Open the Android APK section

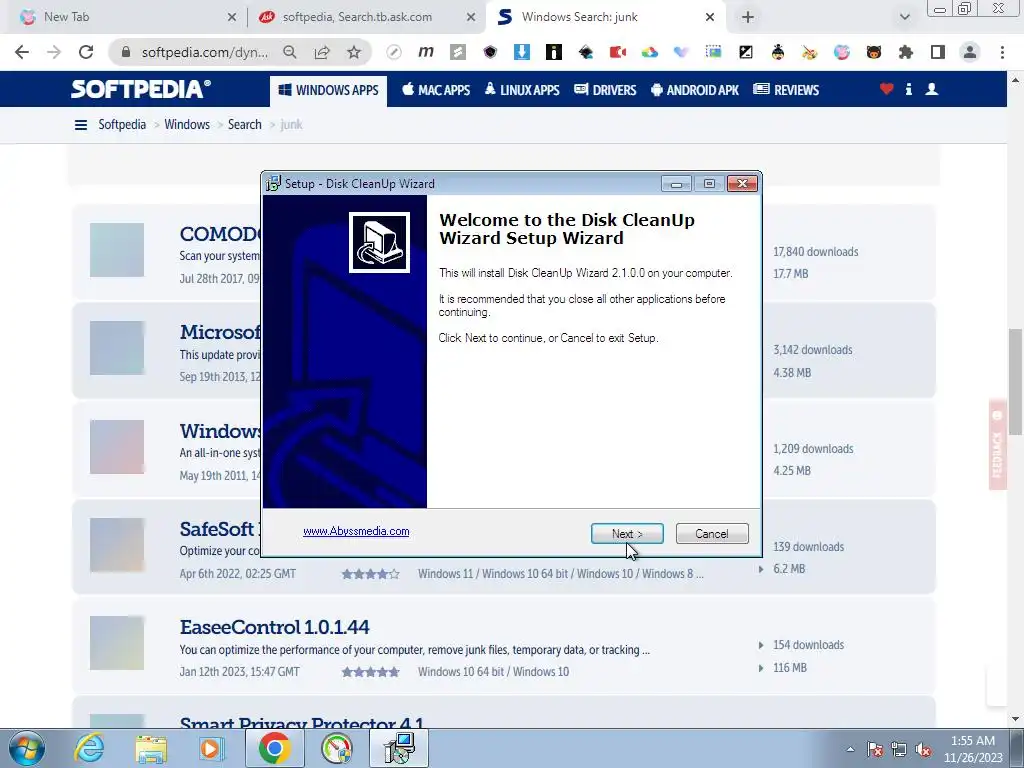pos(695,90)
